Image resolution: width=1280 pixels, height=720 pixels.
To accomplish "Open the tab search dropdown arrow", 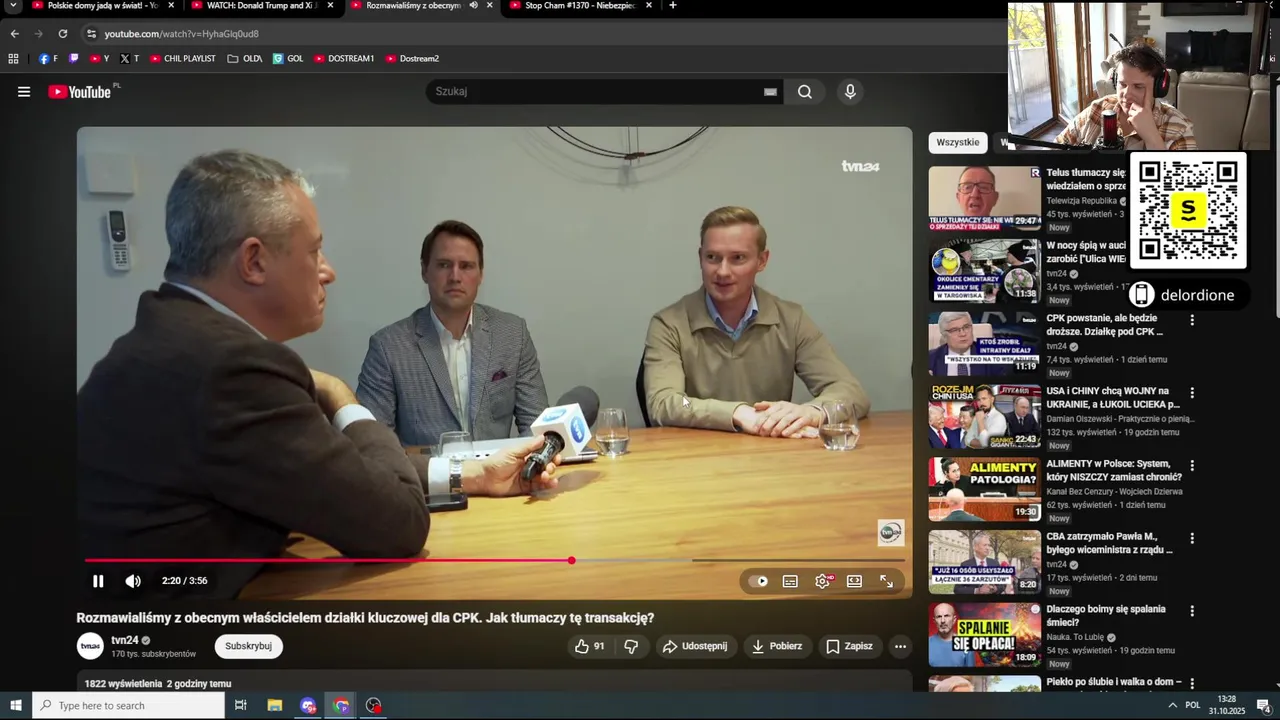I will click(x=13, y=5).
